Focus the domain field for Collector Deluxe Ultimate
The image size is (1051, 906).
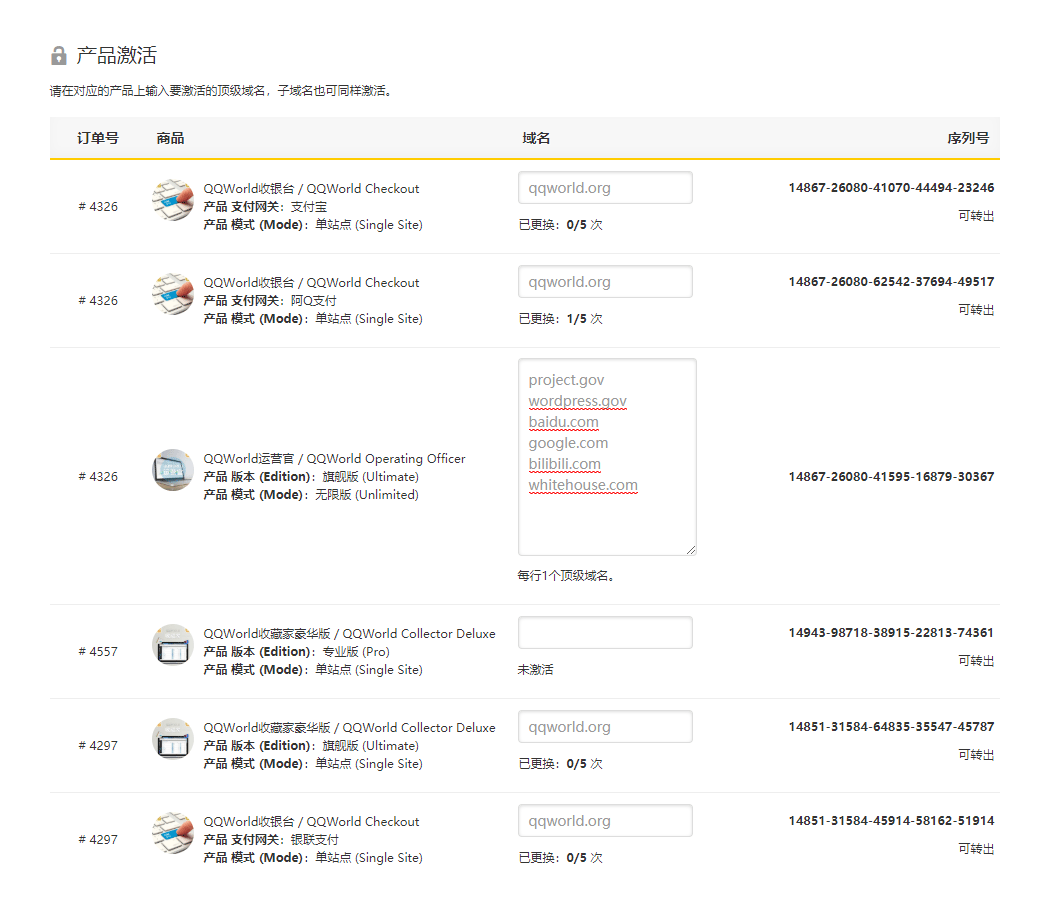coord(605,726)
